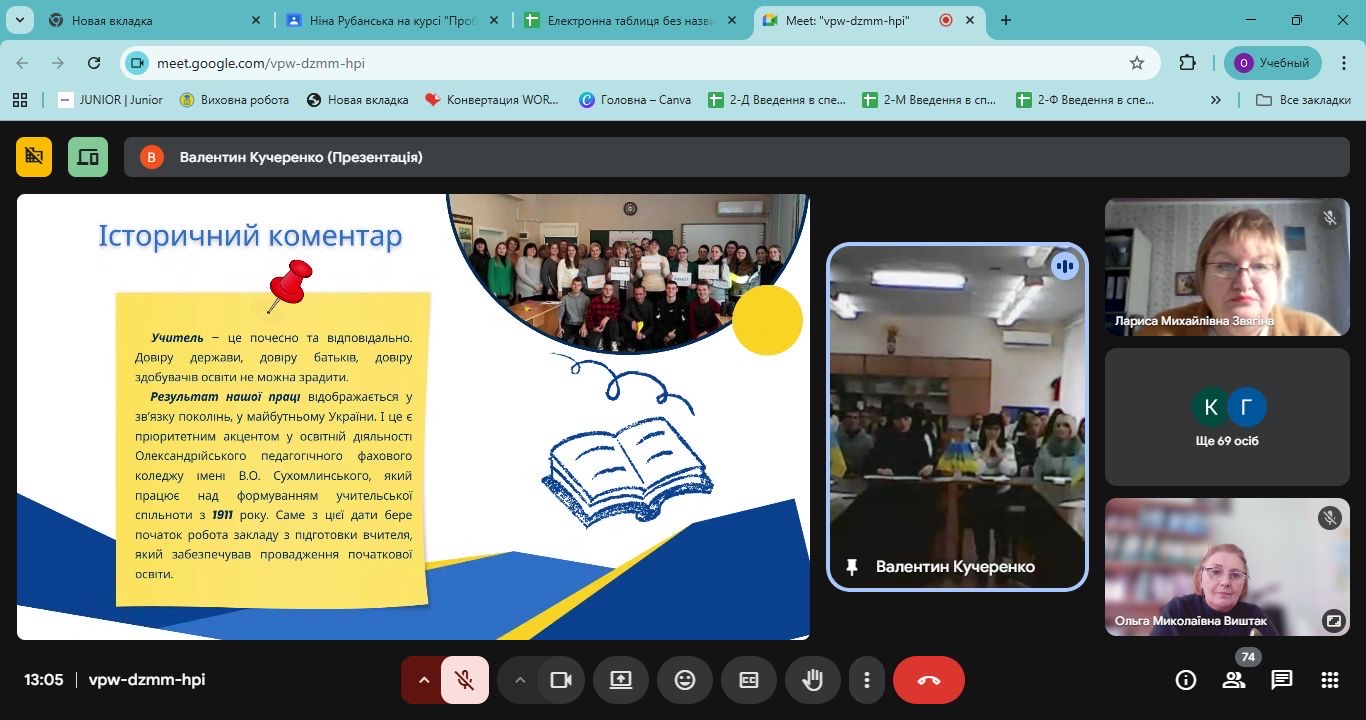Open a new browser tab
Image resolution: width=1366 pixels, height=720 pixels.
(1006, 20)
